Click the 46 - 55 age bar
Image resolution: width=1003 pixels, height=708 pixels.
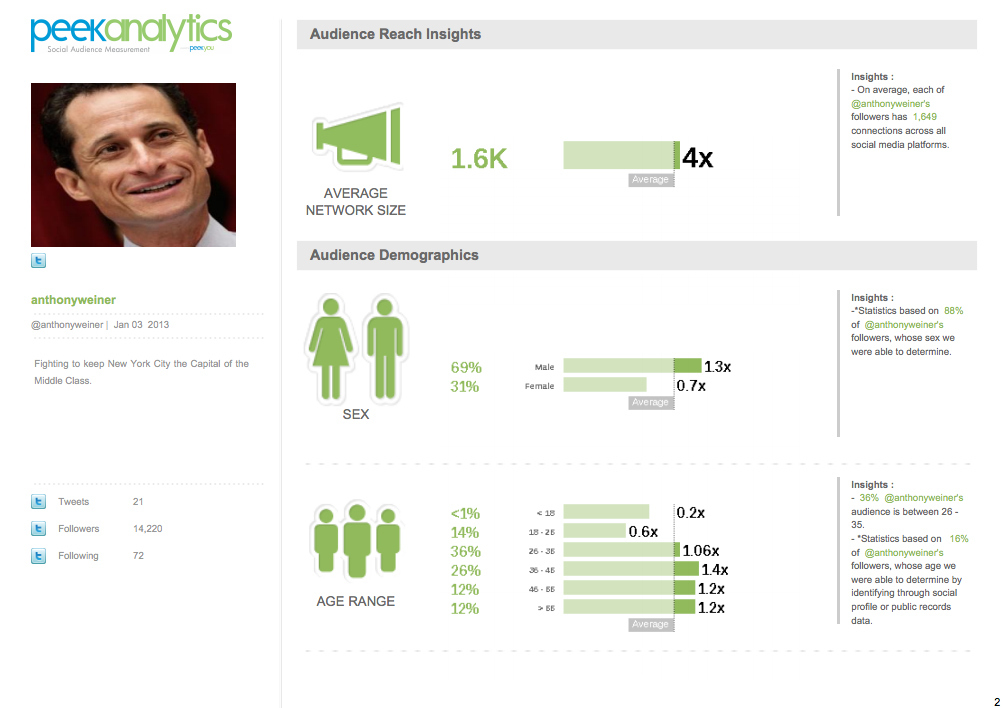(x=629, y=588)
